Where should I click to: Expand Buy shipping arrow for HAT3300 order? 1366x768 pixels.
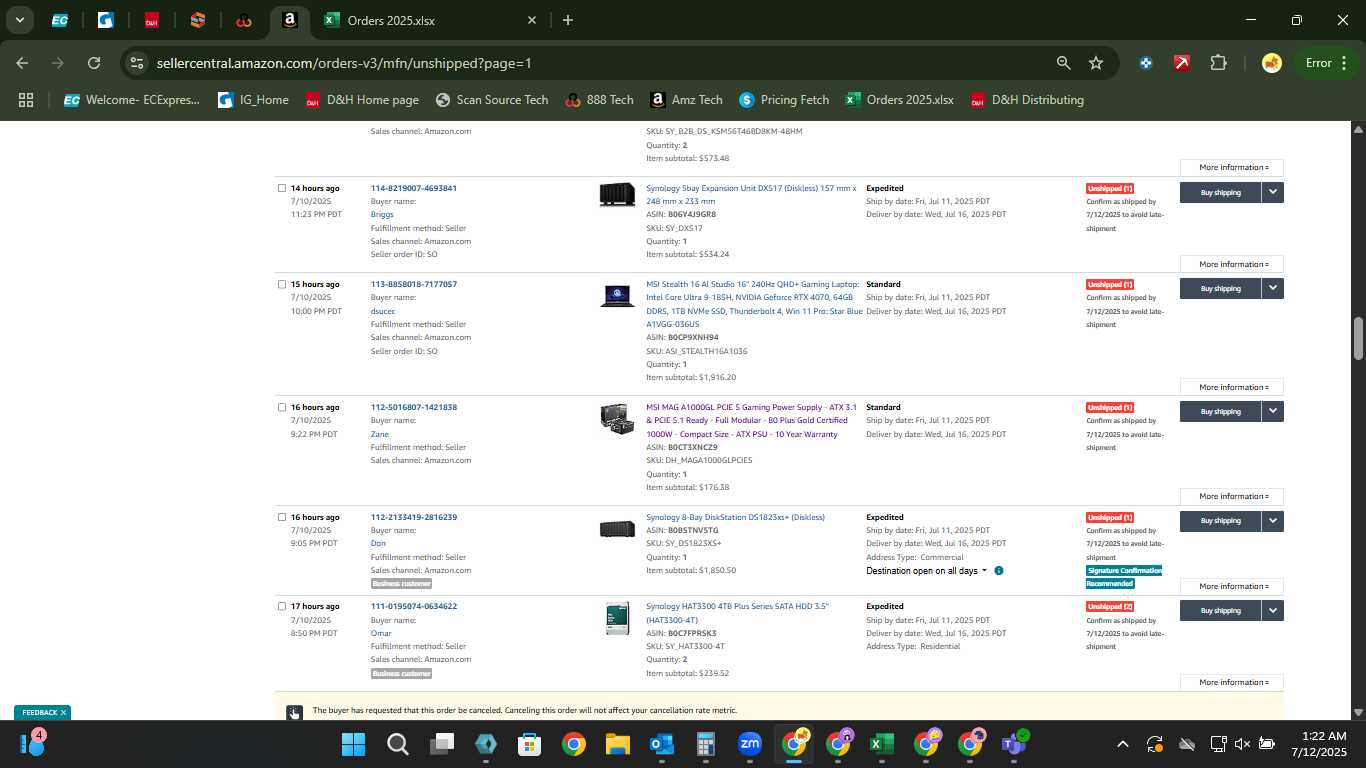click(1272, 610)
